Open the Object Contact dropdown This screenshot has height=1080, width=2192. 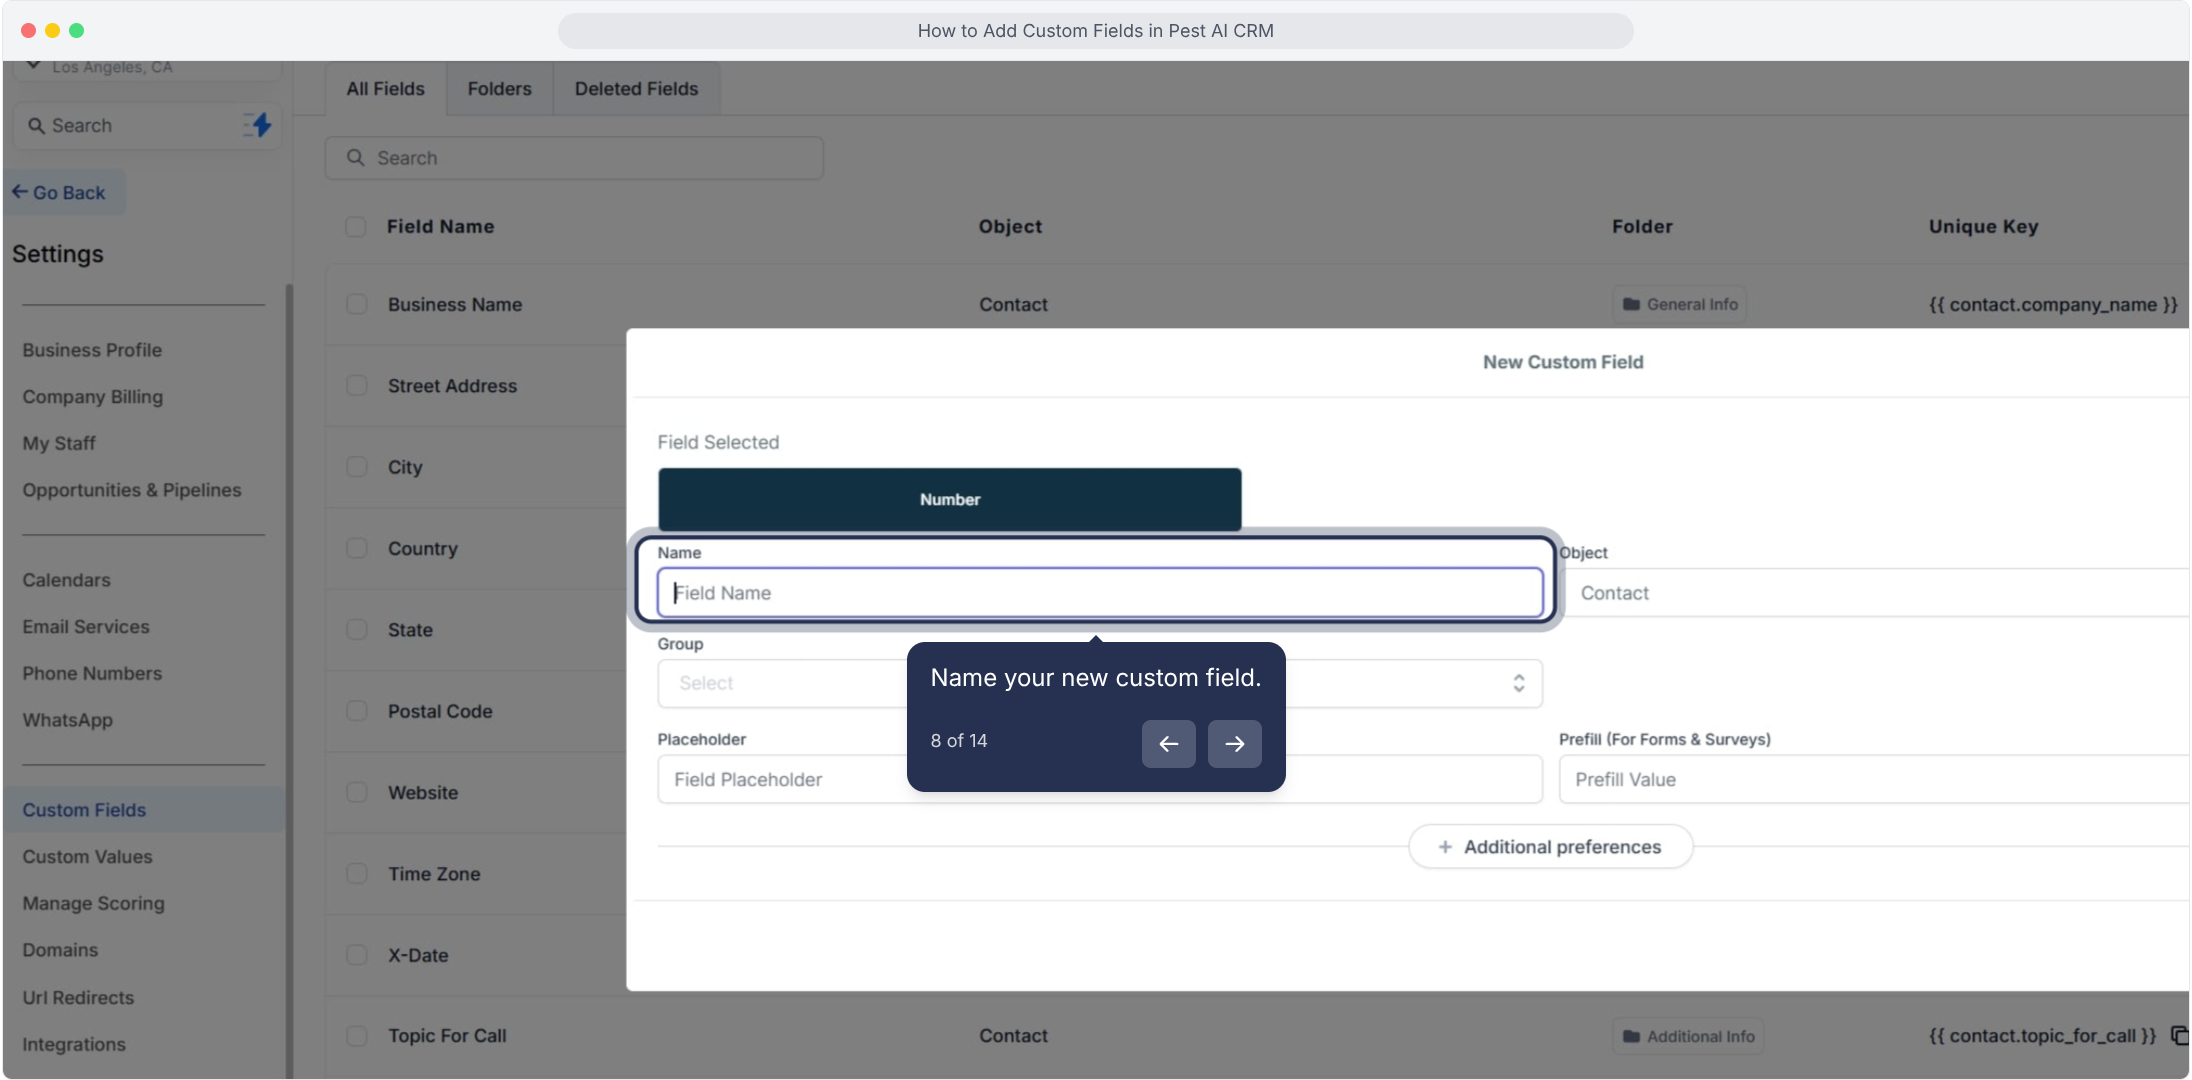point(1876,593)
